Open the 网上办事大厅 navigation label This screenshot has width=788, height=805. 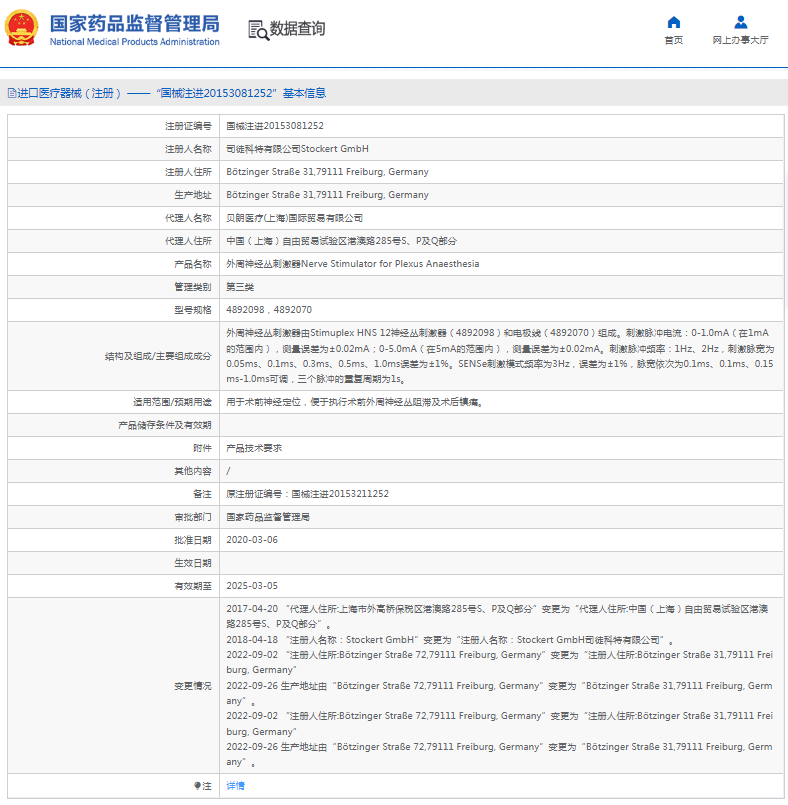pos(740,40)
